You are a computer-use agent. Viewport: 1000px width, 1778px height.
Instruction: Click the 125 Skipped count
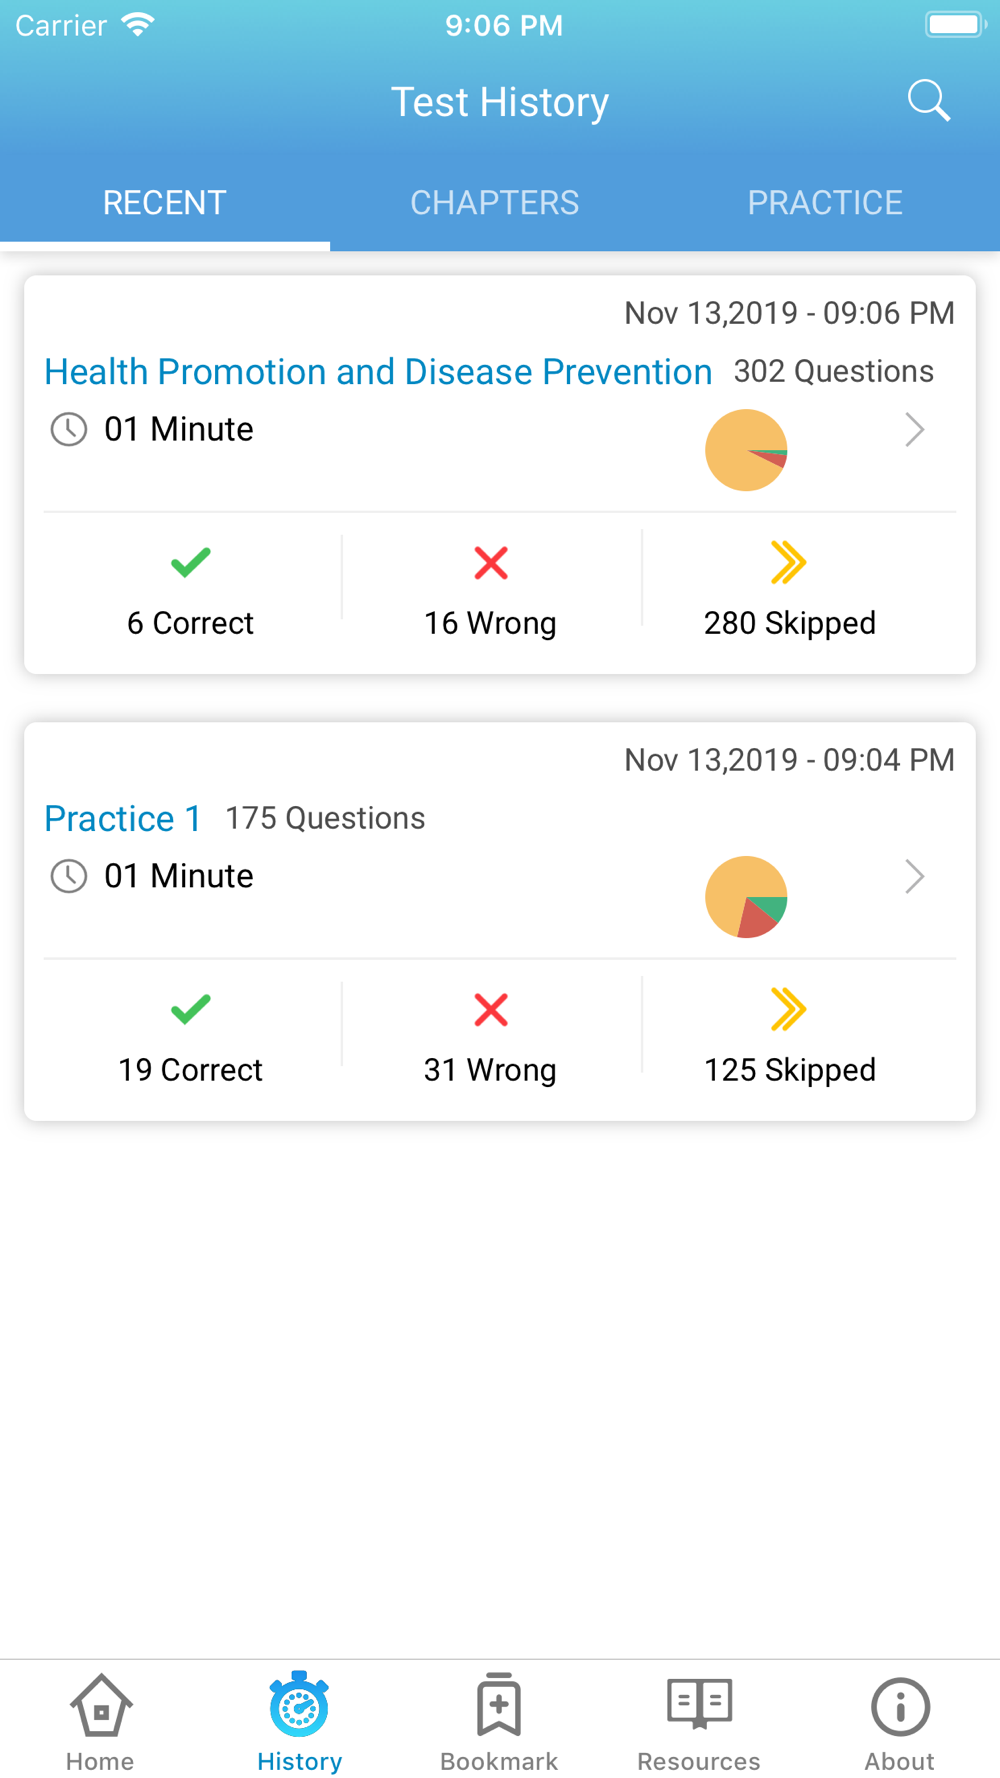(790, 1070)
